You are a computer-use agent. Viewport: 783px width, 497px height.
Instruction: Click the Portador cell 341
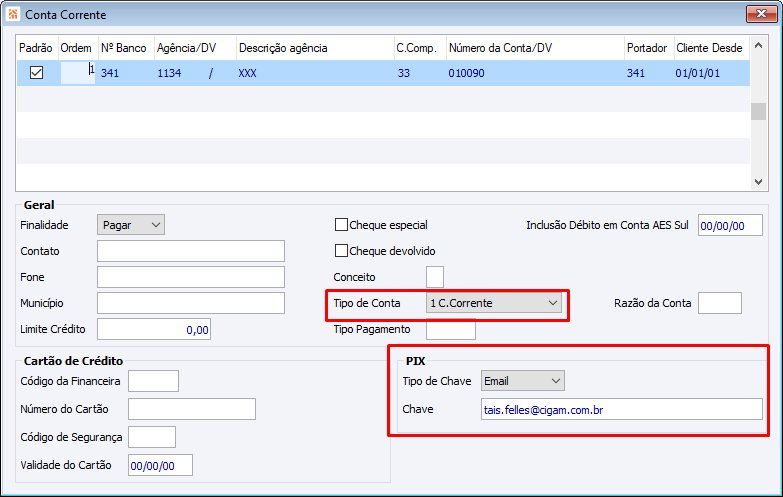pyautogui.click(x=636, y=73)
